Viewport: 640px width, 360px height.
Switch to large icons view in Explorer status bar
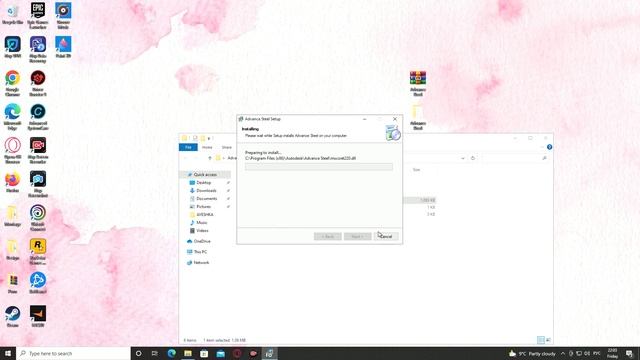point(548,340)
